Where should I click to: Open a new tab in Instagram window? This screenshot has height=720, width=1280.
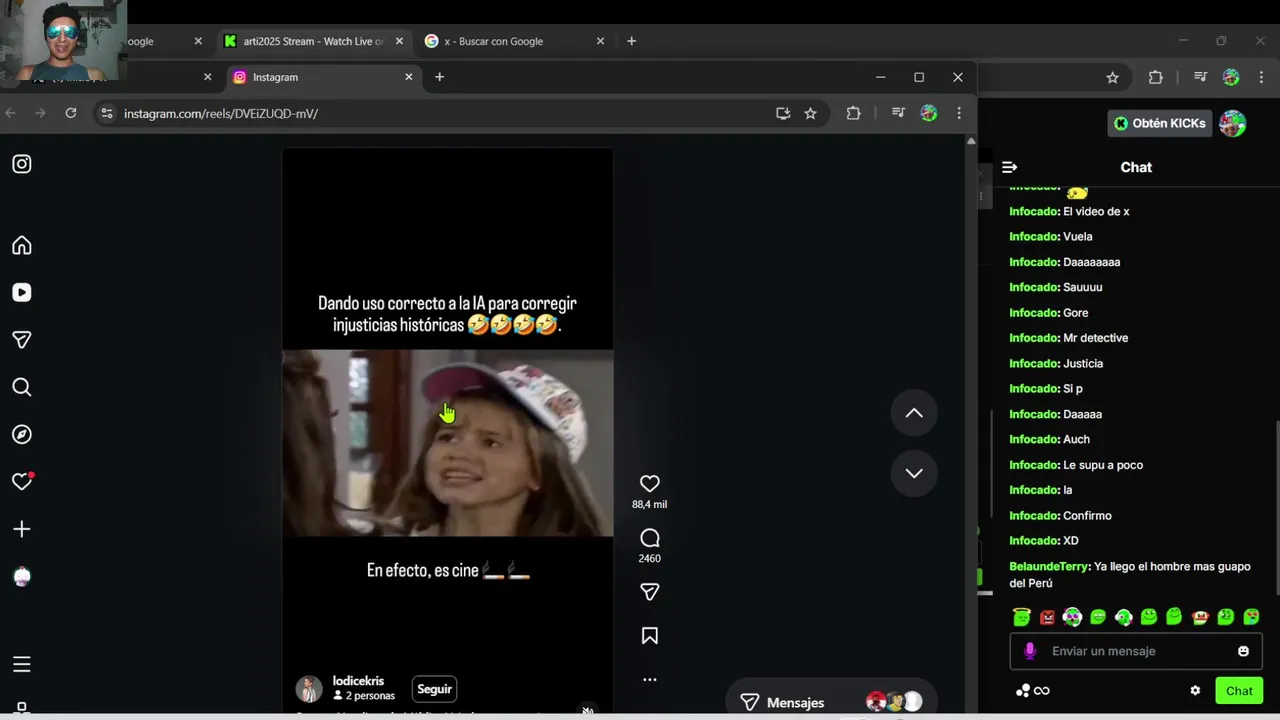(439, 77)
